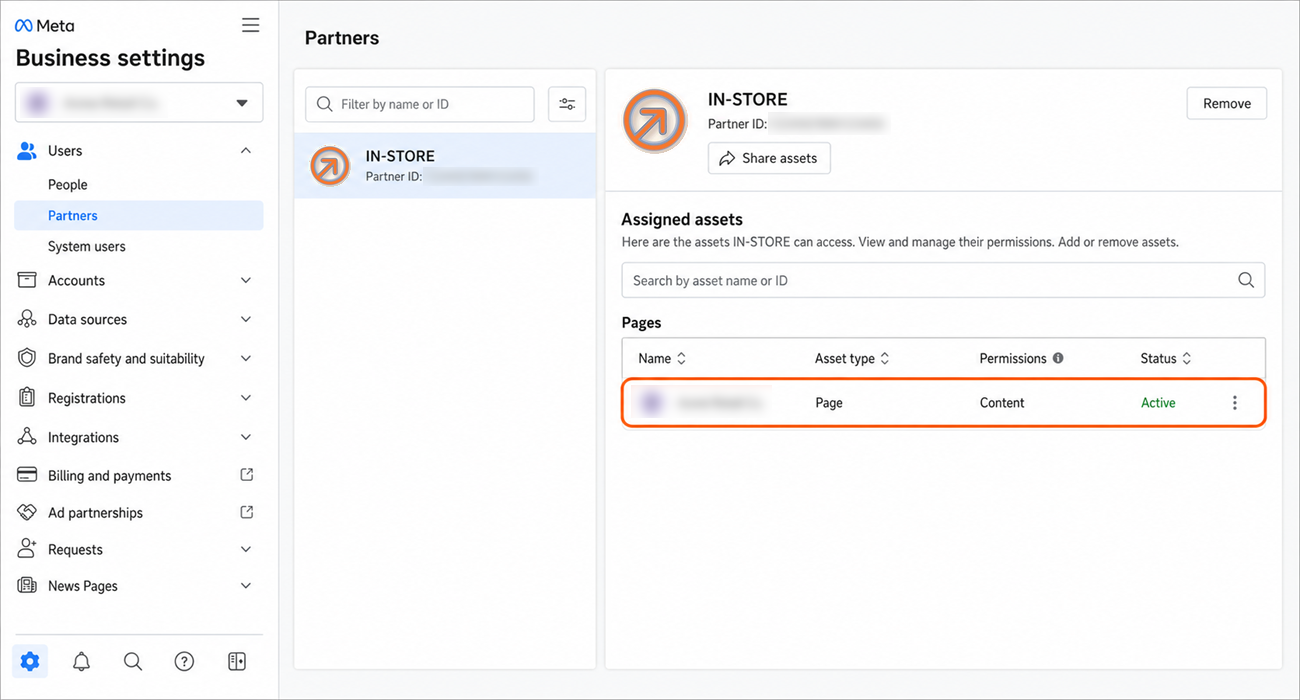Viewport: 1300px width, 700px height.
Task: Click the sidebar panel toggle icon
Action: point(237,661)
